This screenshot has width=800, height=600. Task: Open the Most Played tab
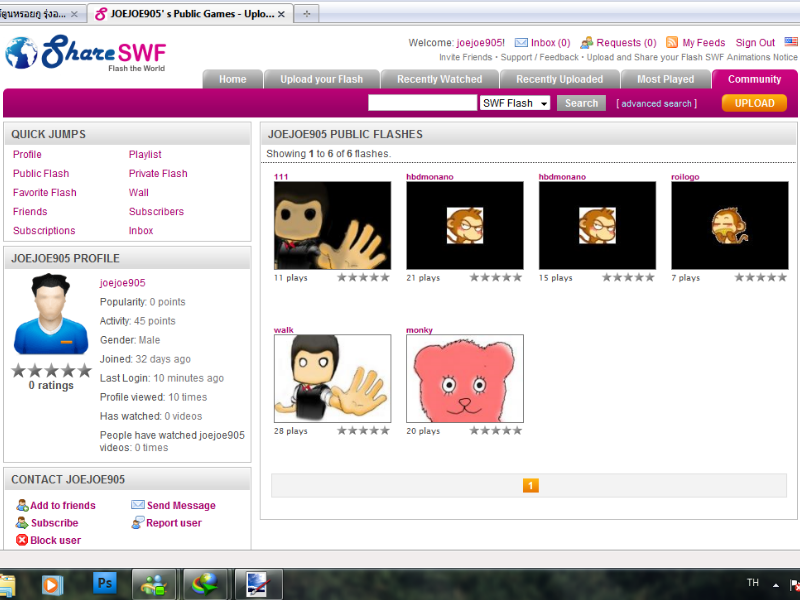point(666,79)
